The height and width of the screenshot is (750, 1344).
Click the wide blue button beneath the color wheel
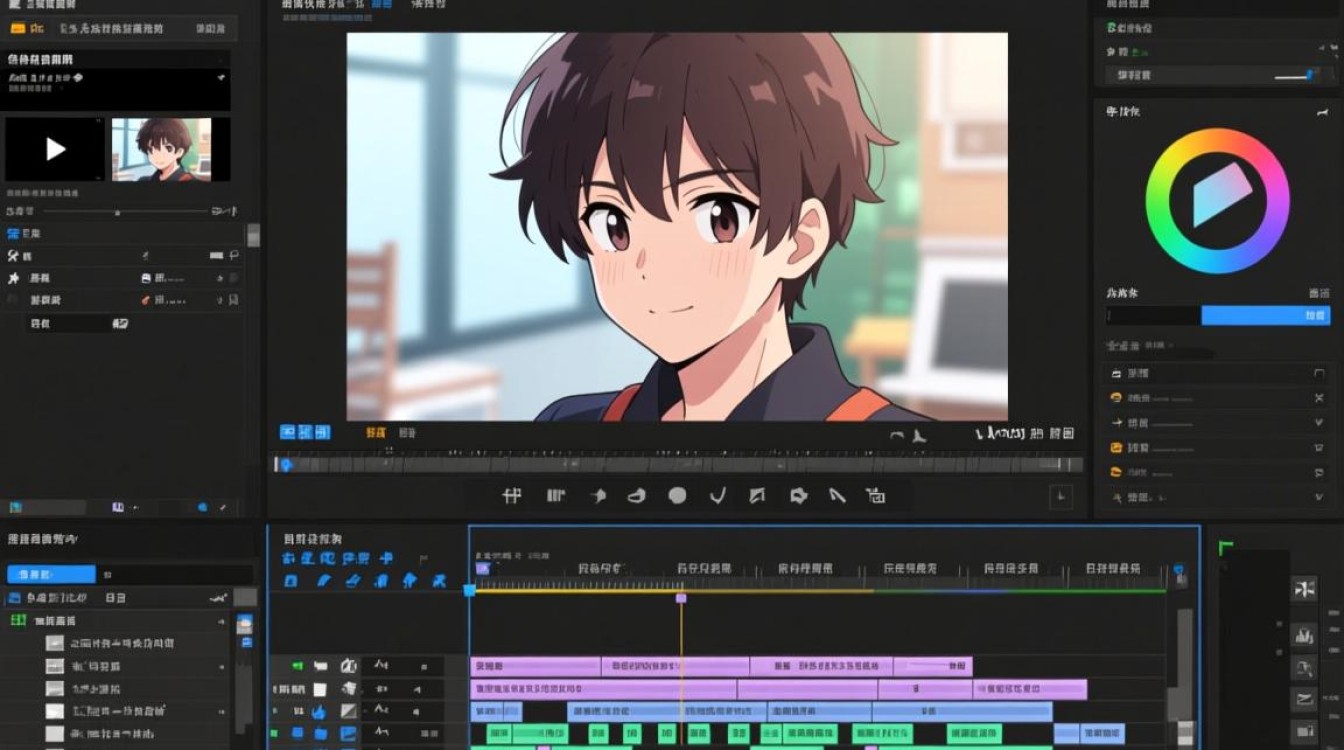(1266, 315)
